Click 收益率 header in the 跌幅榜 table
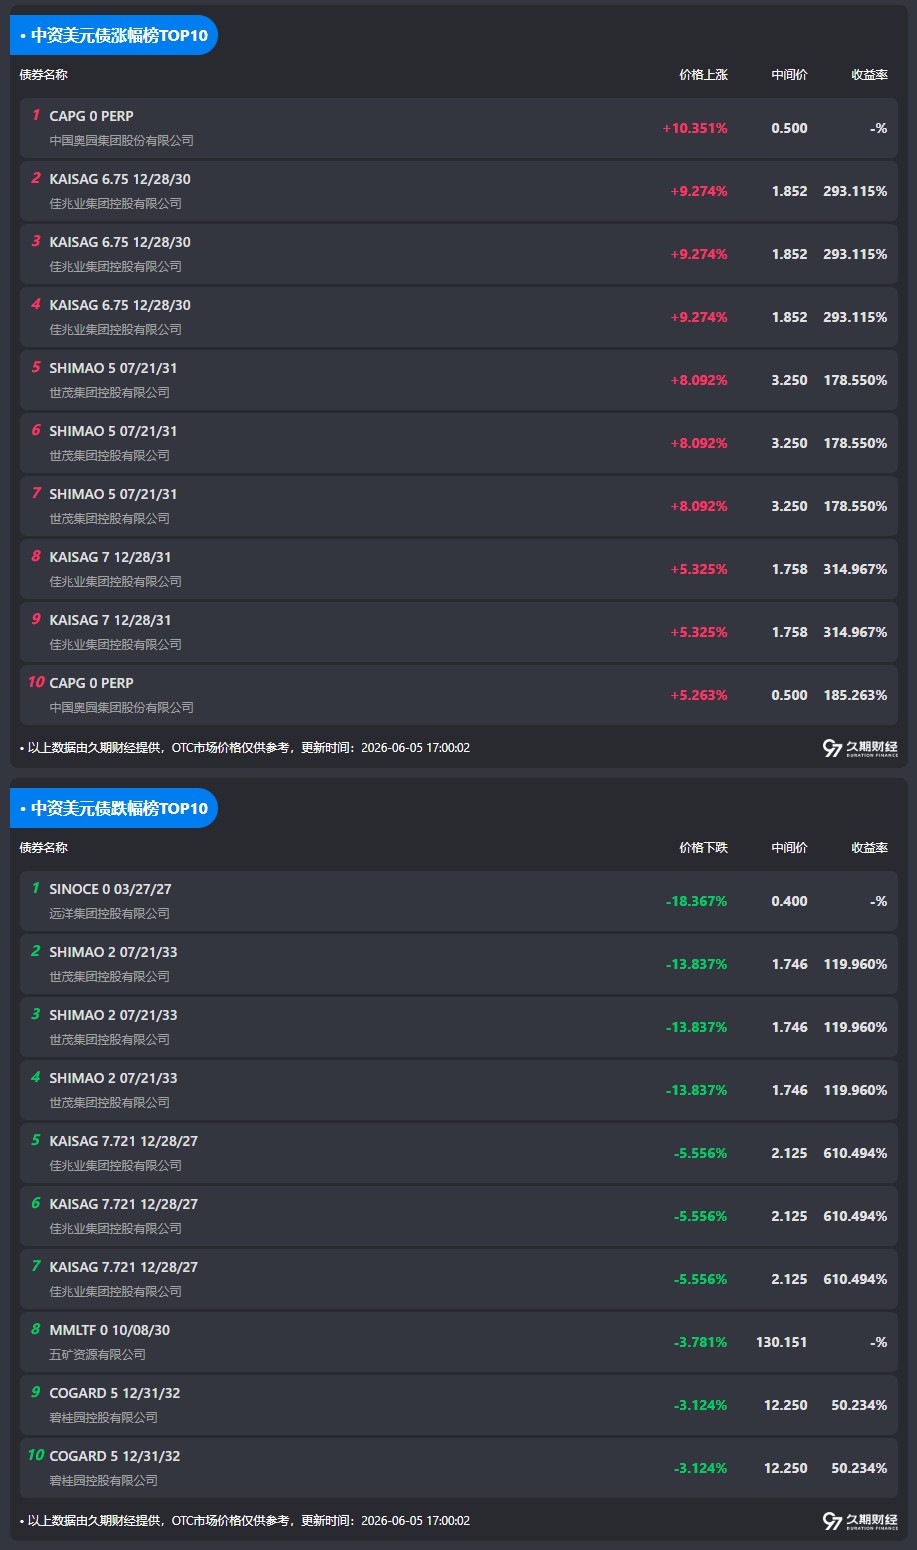Screen dimensions: 917x1550 (869, 848)
